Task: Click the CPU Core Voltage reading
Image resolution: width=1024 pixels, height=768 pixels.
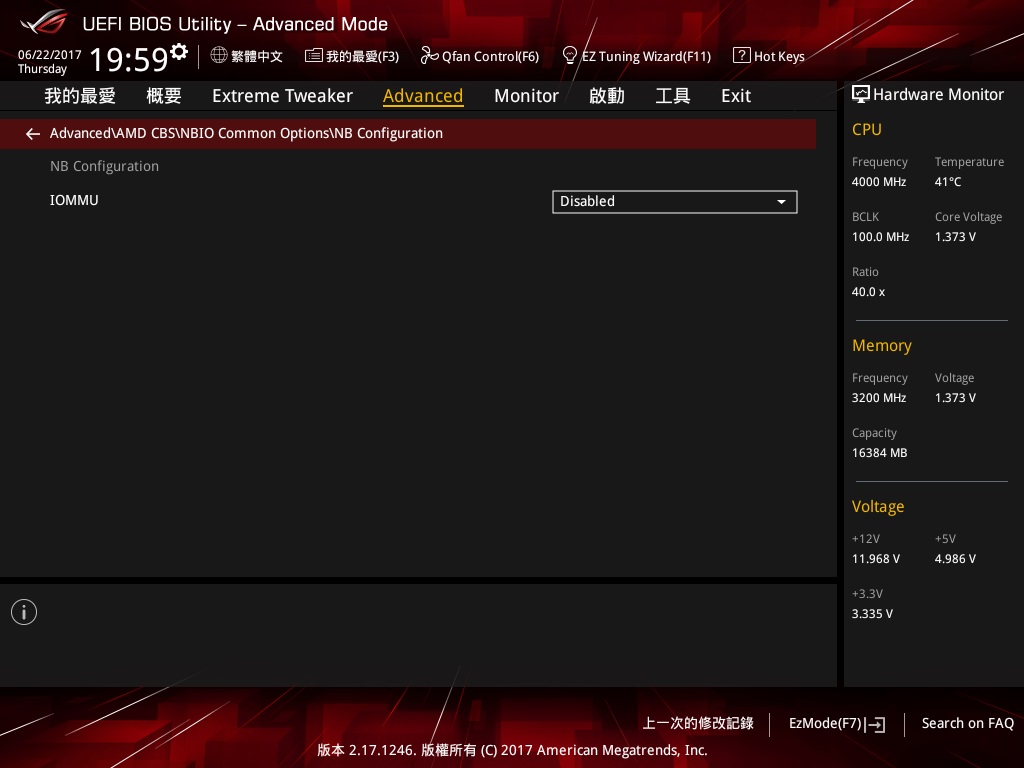Action: [955, 237]
